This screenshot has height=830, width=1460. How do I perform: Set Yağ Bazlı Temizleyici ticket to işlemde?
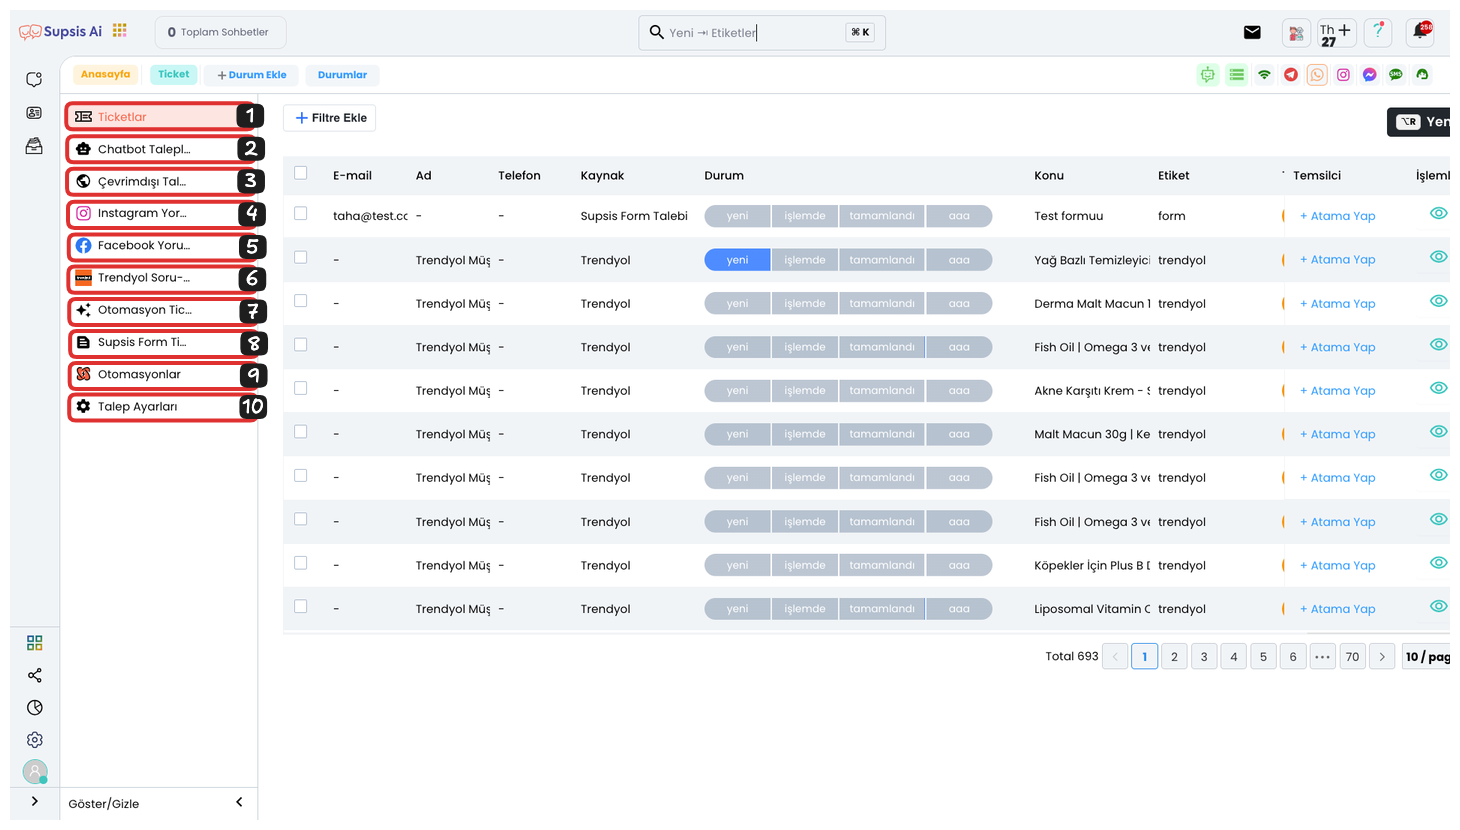click(x=804, y=260)
